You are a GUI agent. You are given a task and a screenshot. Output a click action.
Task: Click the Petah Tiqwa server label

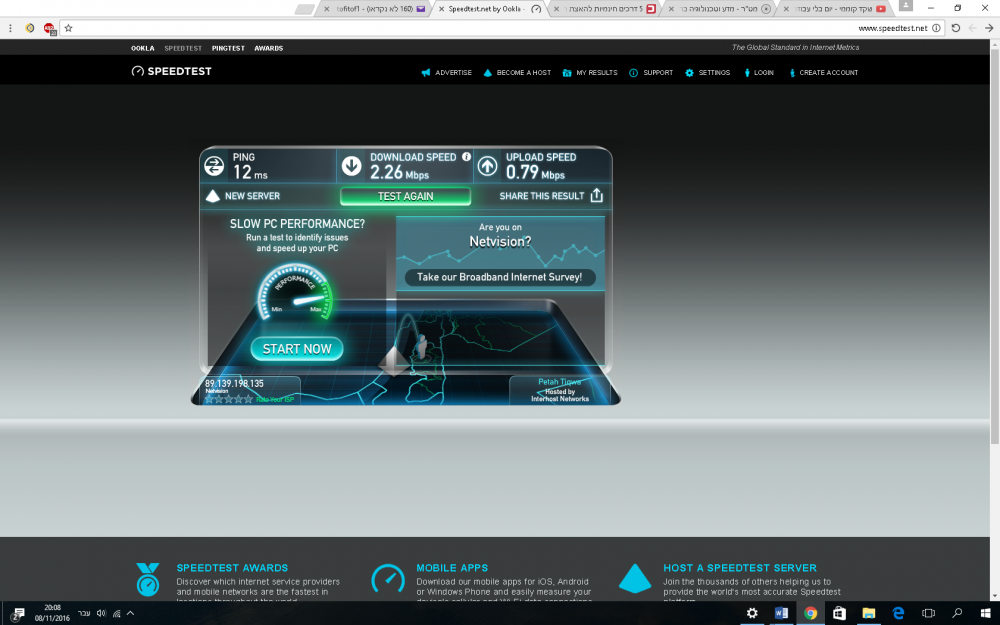coord(559,381)
